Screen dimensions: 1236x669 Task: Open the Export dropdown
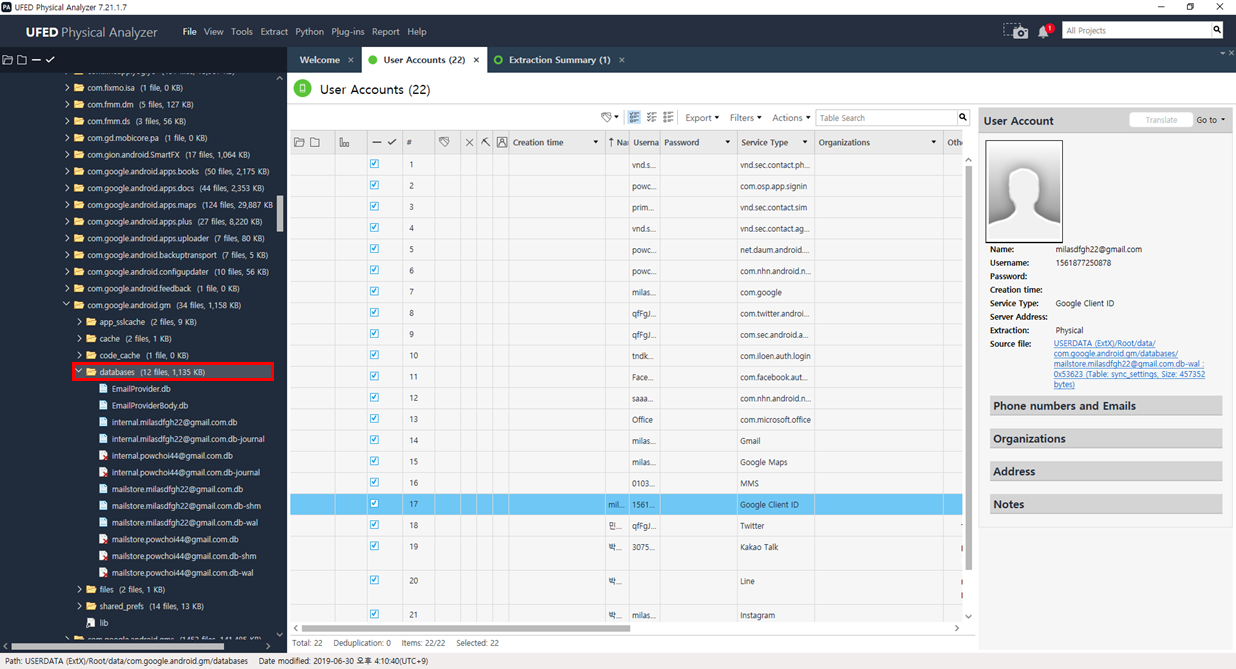(x=701, y=118)
